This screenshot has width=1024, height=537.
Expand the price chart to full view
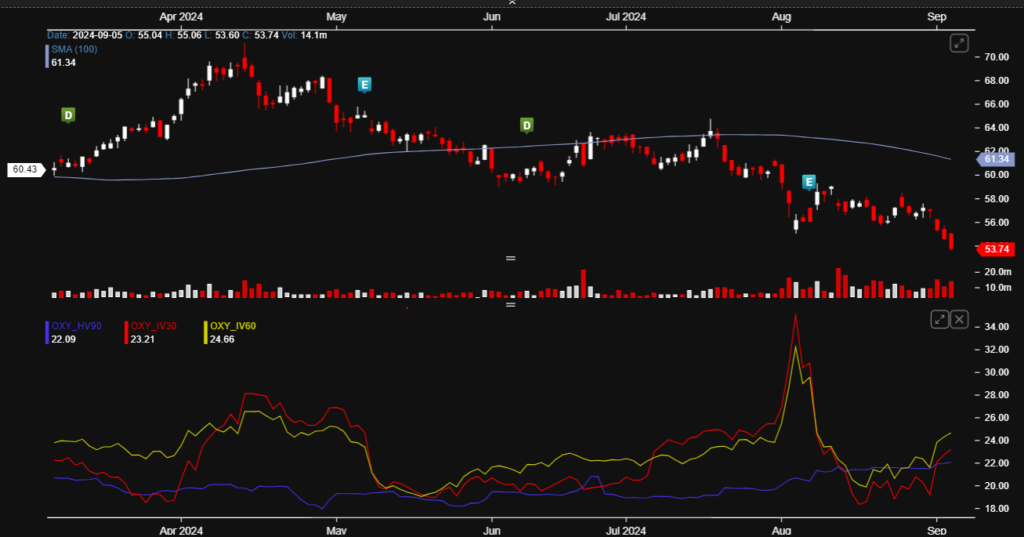click(x=959, y=44)
